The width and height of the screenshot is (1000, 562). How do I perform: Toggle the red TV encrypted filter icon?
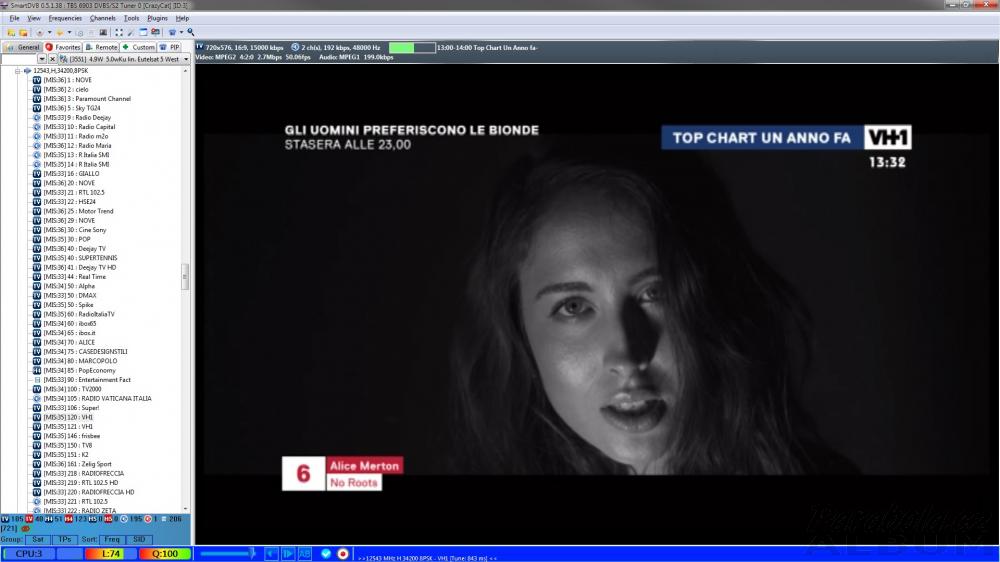[29, 519]
